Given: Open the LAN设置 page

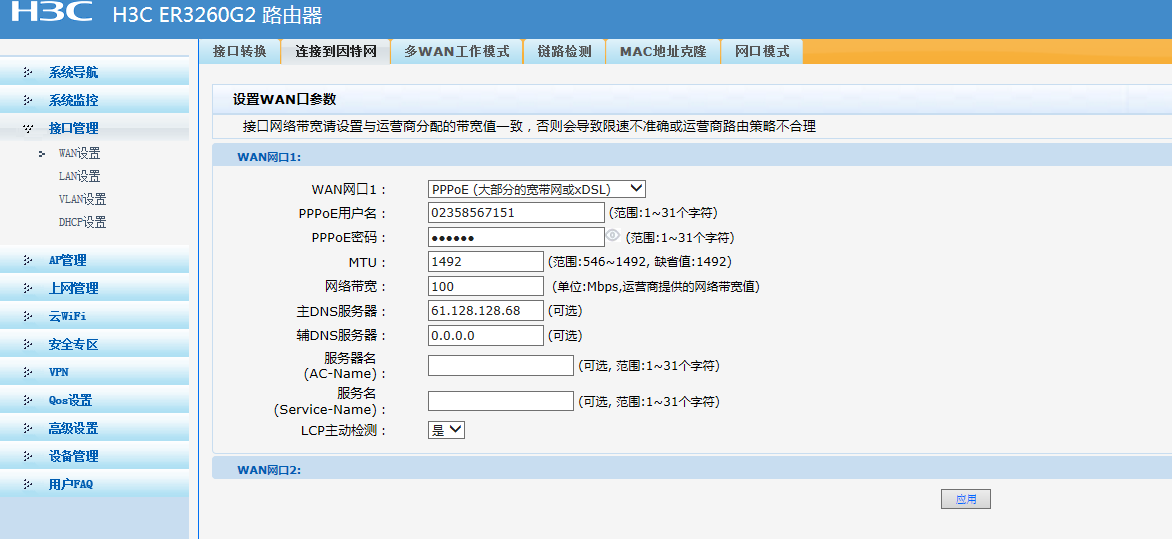Looking at the screenshot, I should point(79,176).
